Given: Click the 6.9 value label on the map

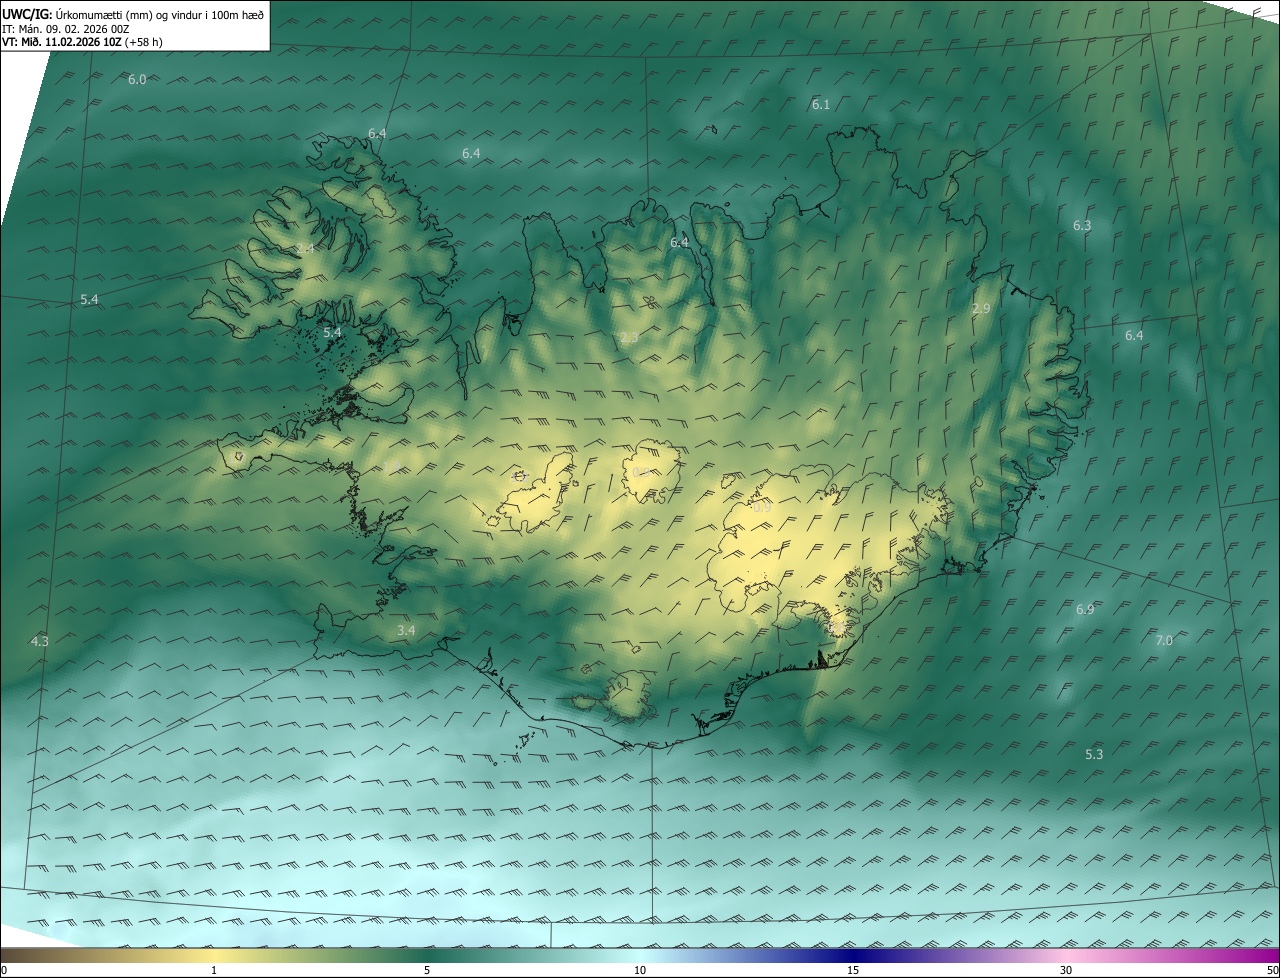Looking at the screenshot, I should click(x=1085, y=609).
